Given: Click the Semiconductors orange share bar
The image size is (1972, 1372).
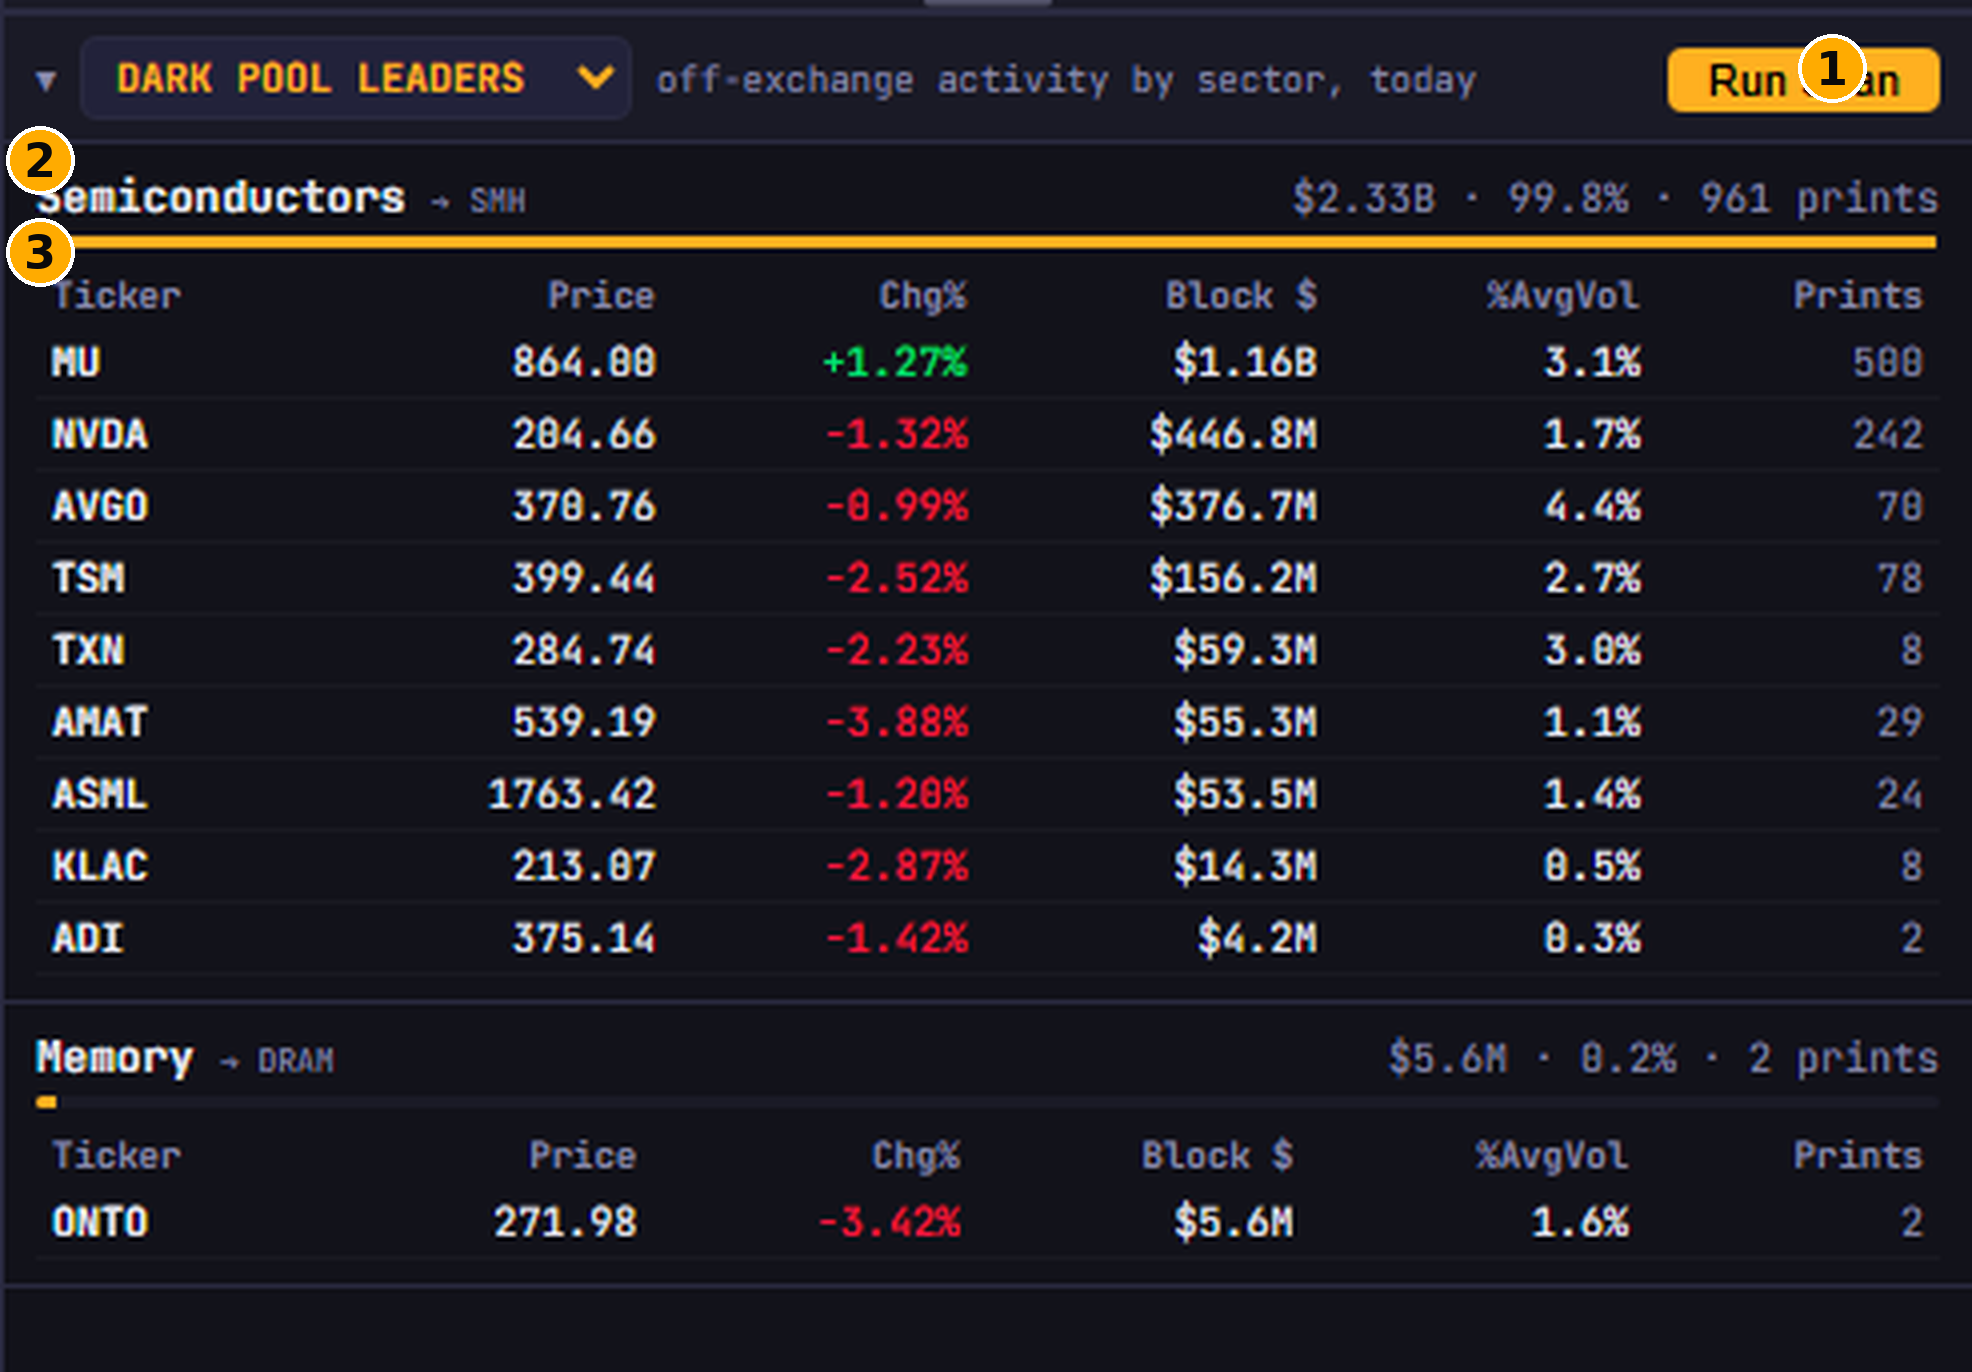Looking at the screenshot, I should 986,242.
